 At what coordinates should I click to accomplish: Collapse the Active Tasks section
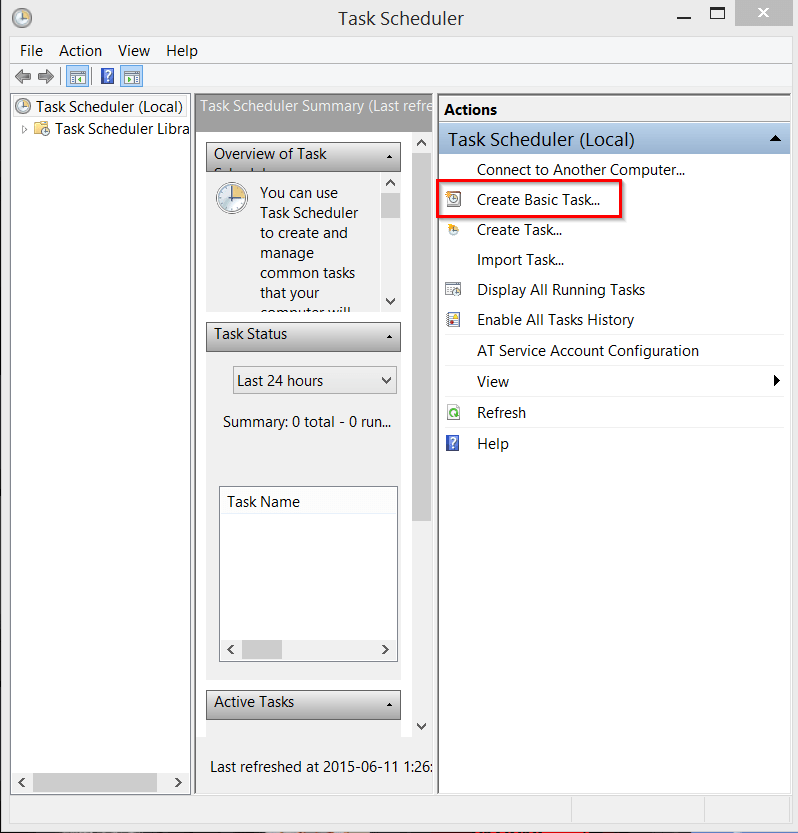388,705
